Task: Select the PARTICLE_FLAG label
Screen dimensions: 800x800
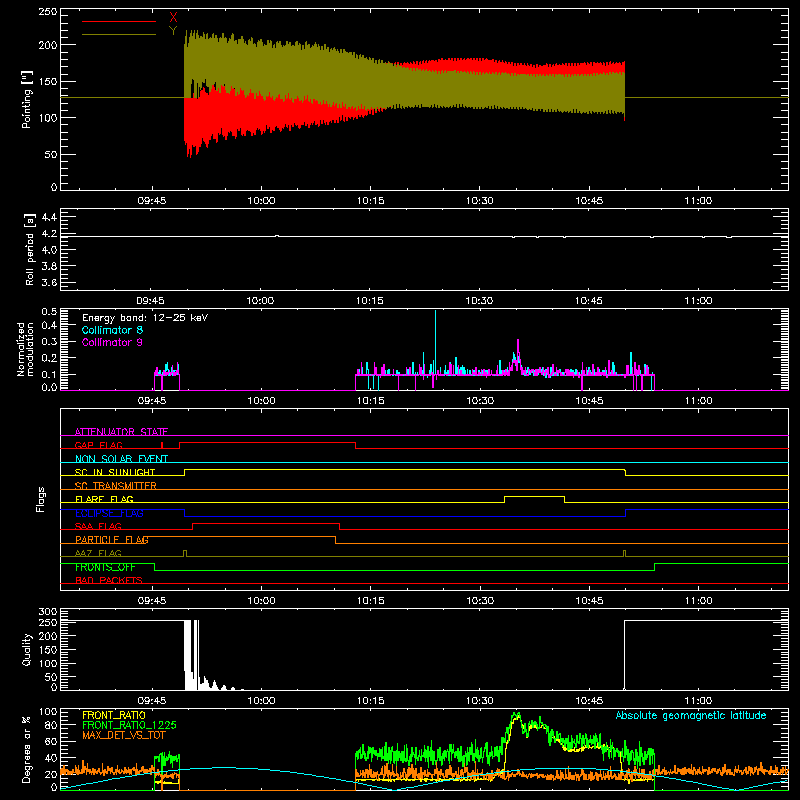Action: [112, 539]
